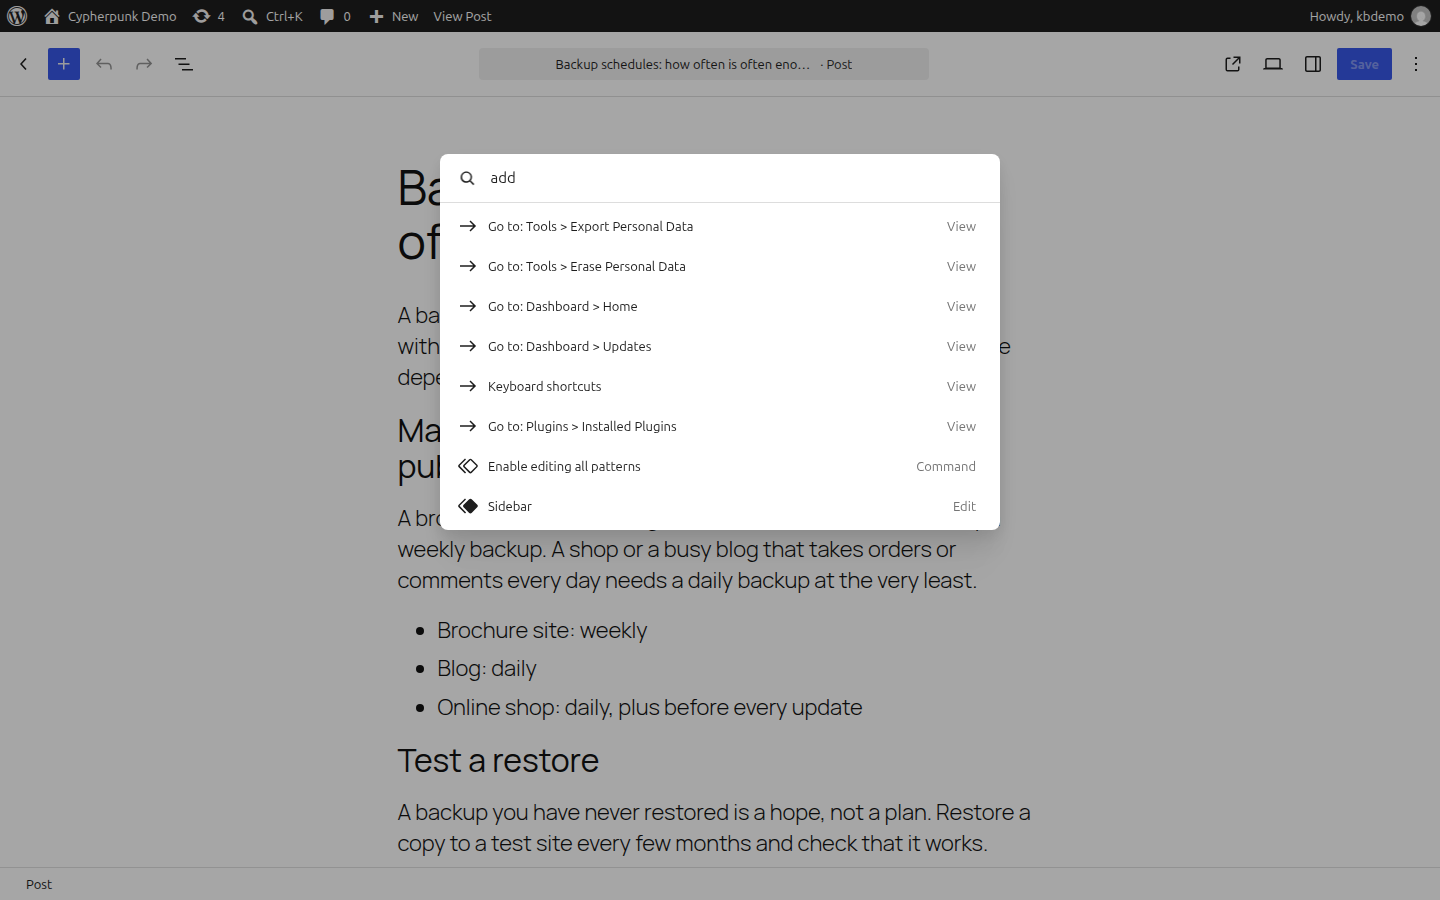
Task: Click the 'Brochure site: weekly' list item
Action: 542,631
